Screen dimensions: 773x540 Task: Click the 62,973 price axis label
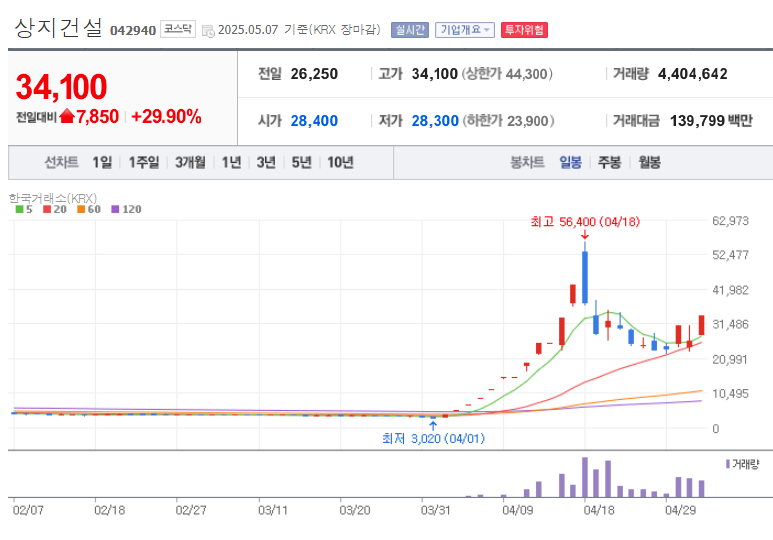(730, 221)
